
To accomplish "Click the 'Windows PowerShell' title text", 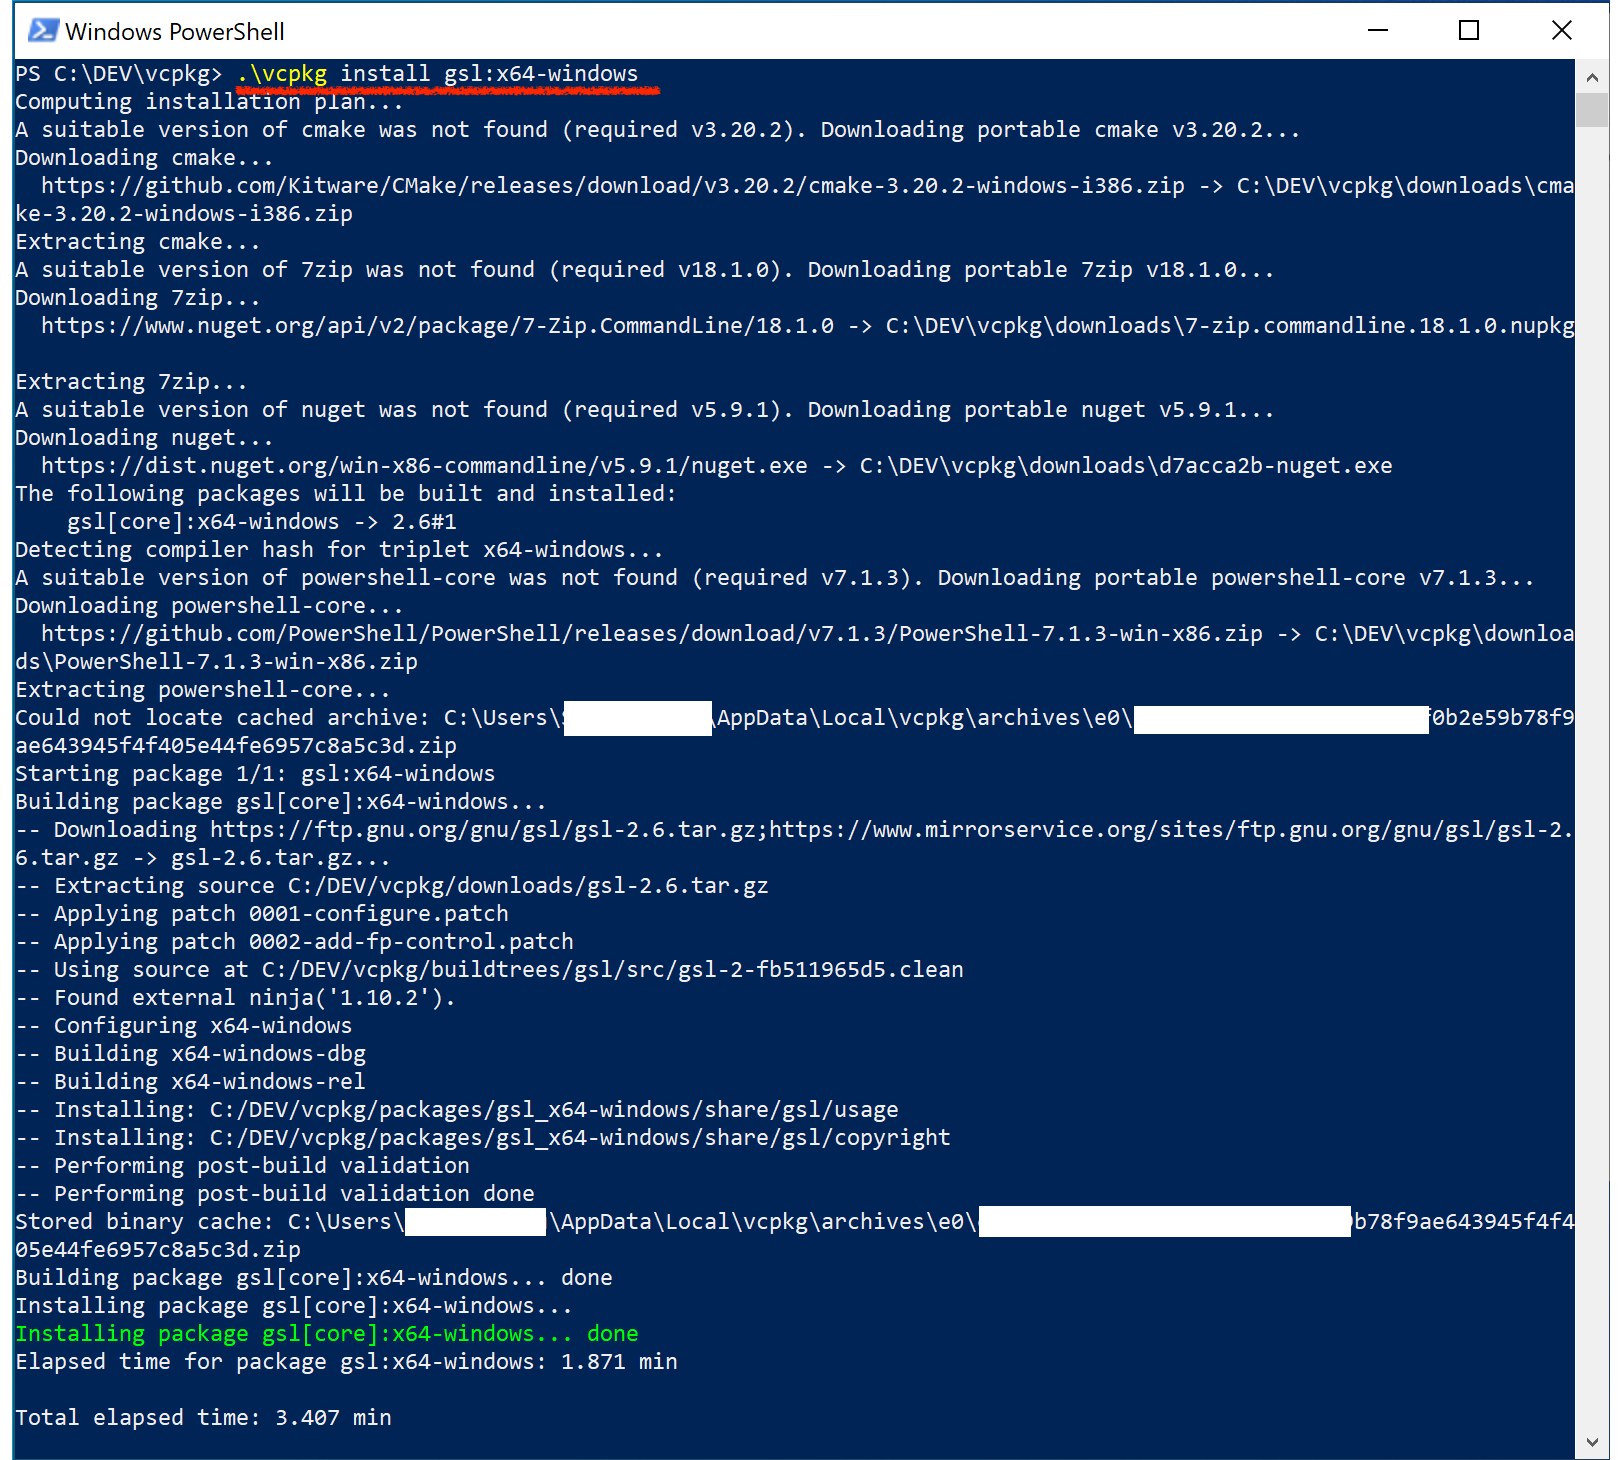I will pyautogui.click(x=175, y=32).
